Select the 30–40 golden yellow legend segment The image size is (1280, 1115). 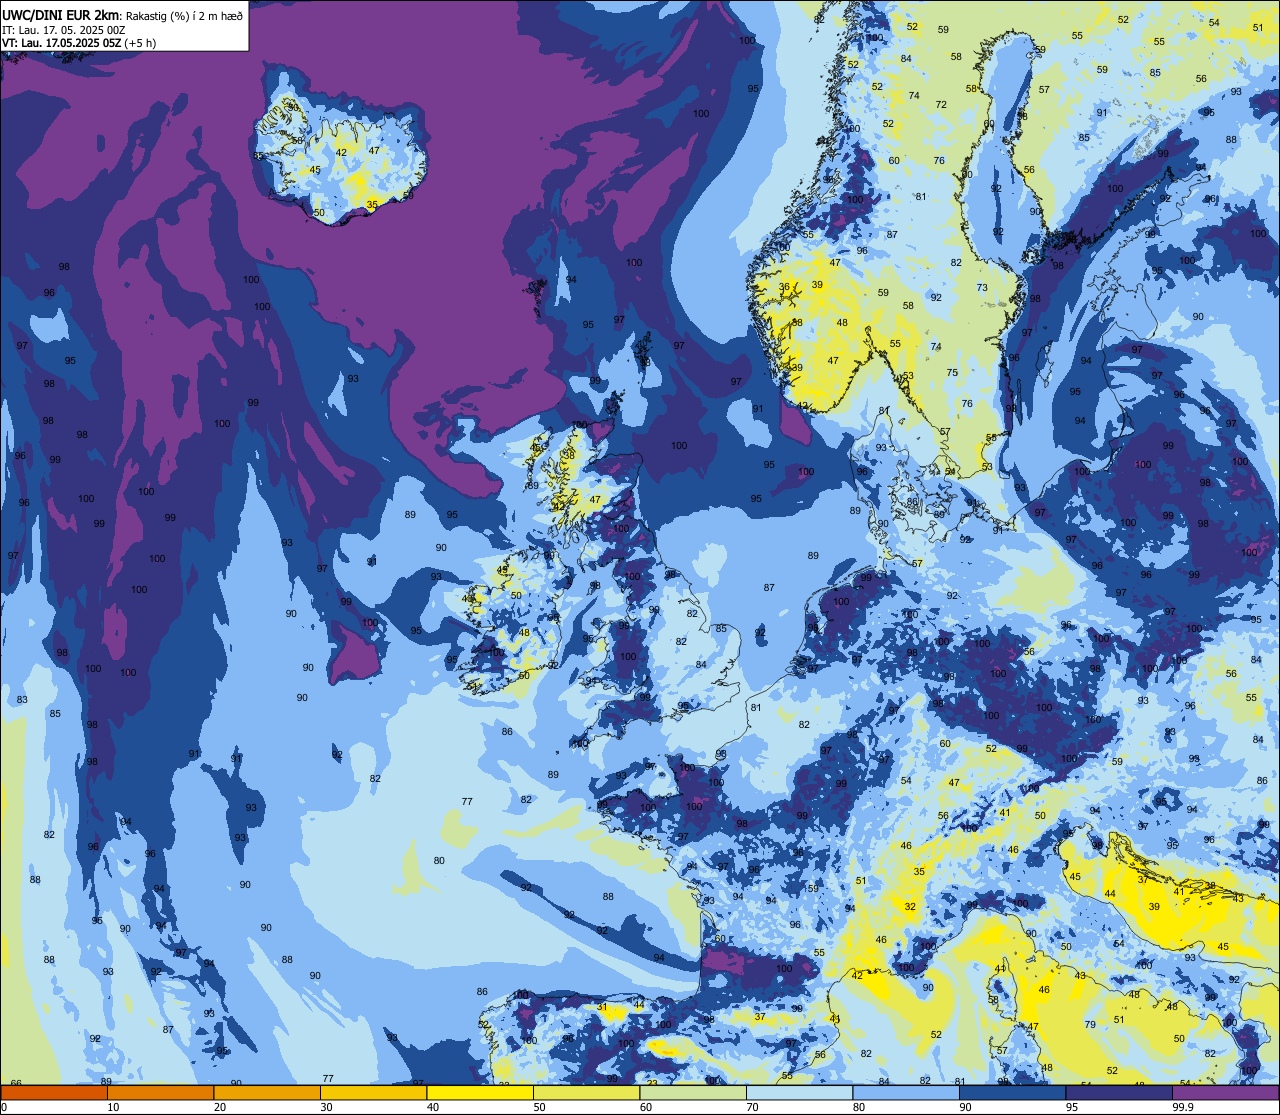coord(373,1093)
